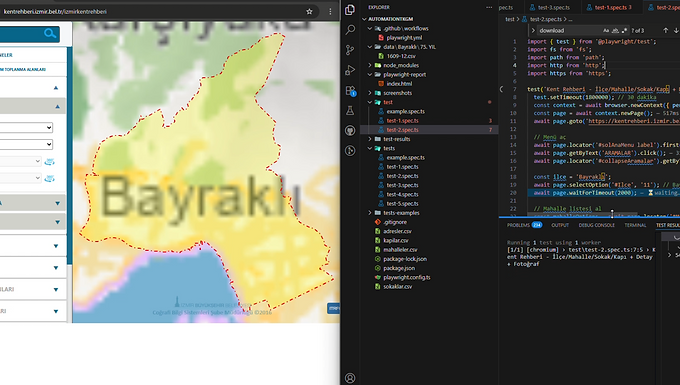Image resolution: width=680 pixels, height=385 pixels.
Task: Open playwright.config.ts file
Action: (406, 277)
